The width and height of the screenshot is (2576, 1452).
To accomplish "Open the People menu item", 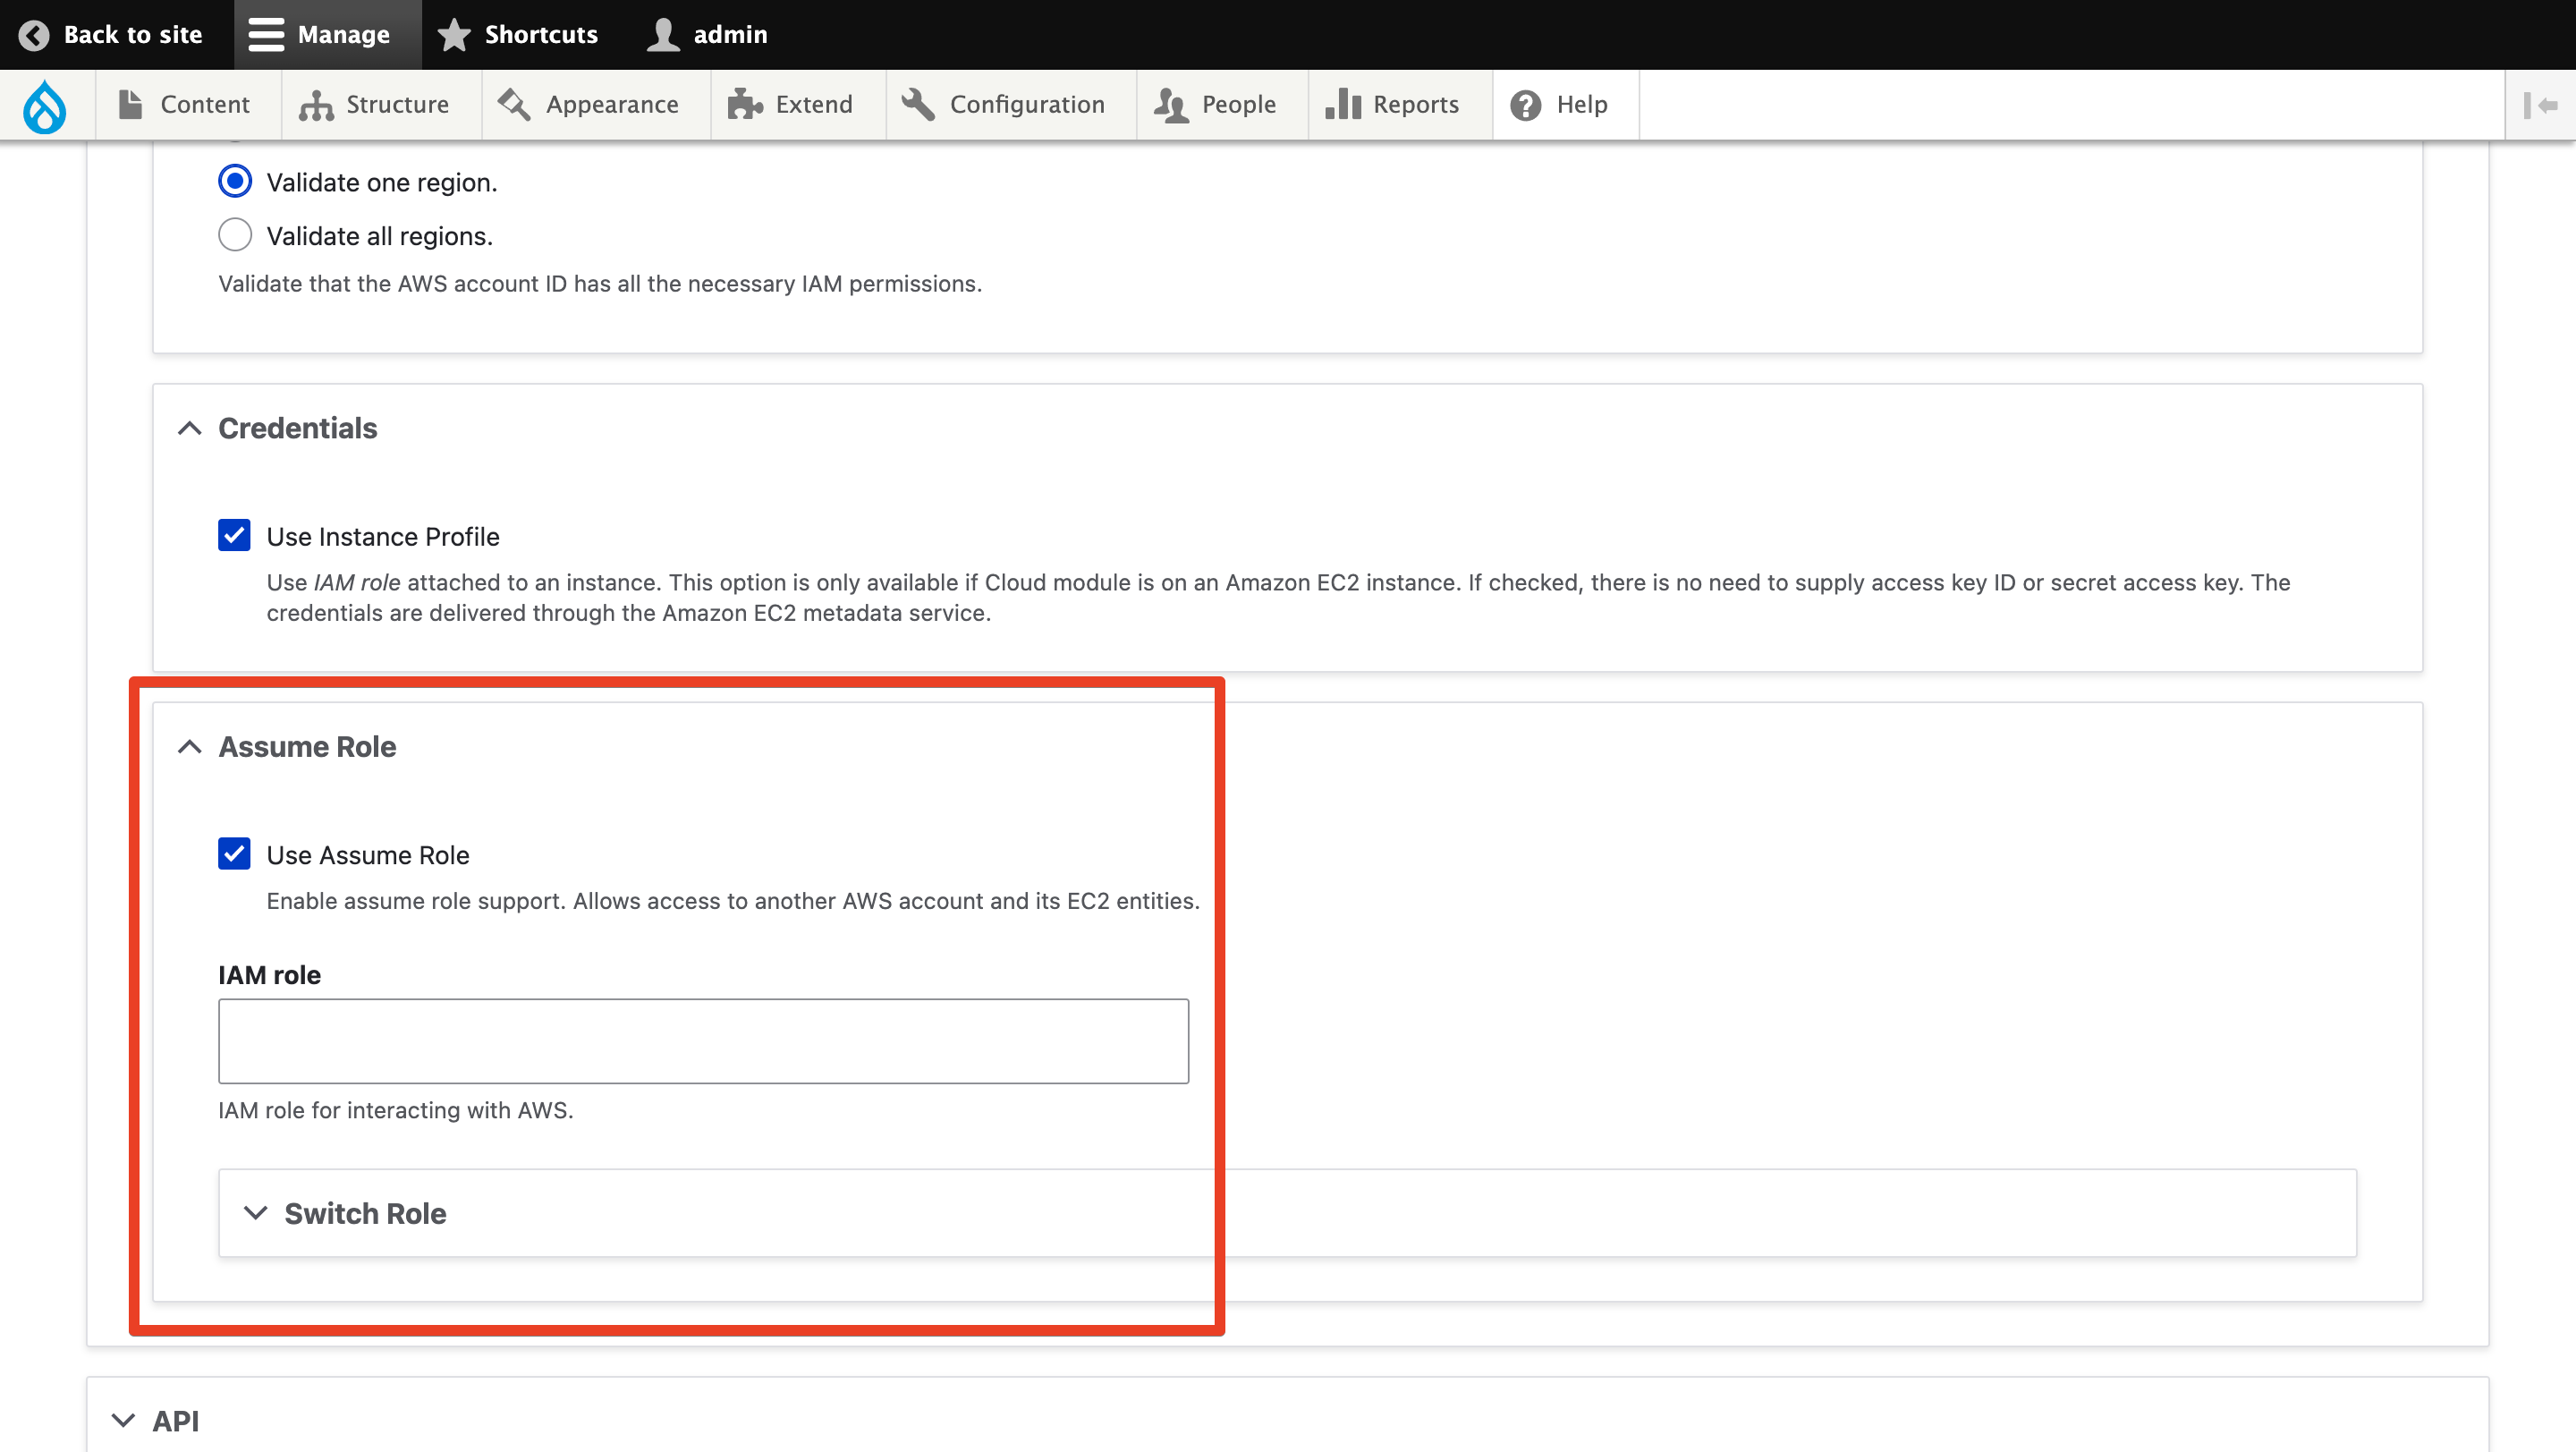I will [x=1216, y=105].
